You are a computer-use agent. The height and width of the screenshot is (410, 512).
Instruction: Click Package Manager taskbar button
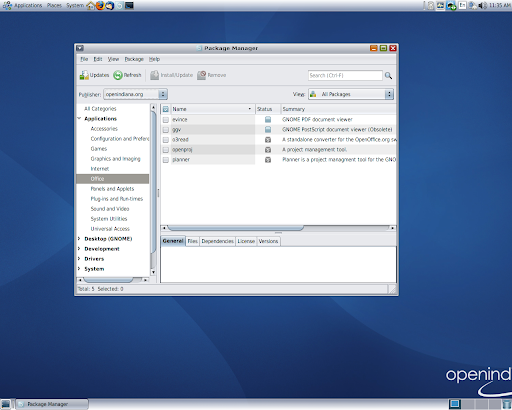point(52,404)
